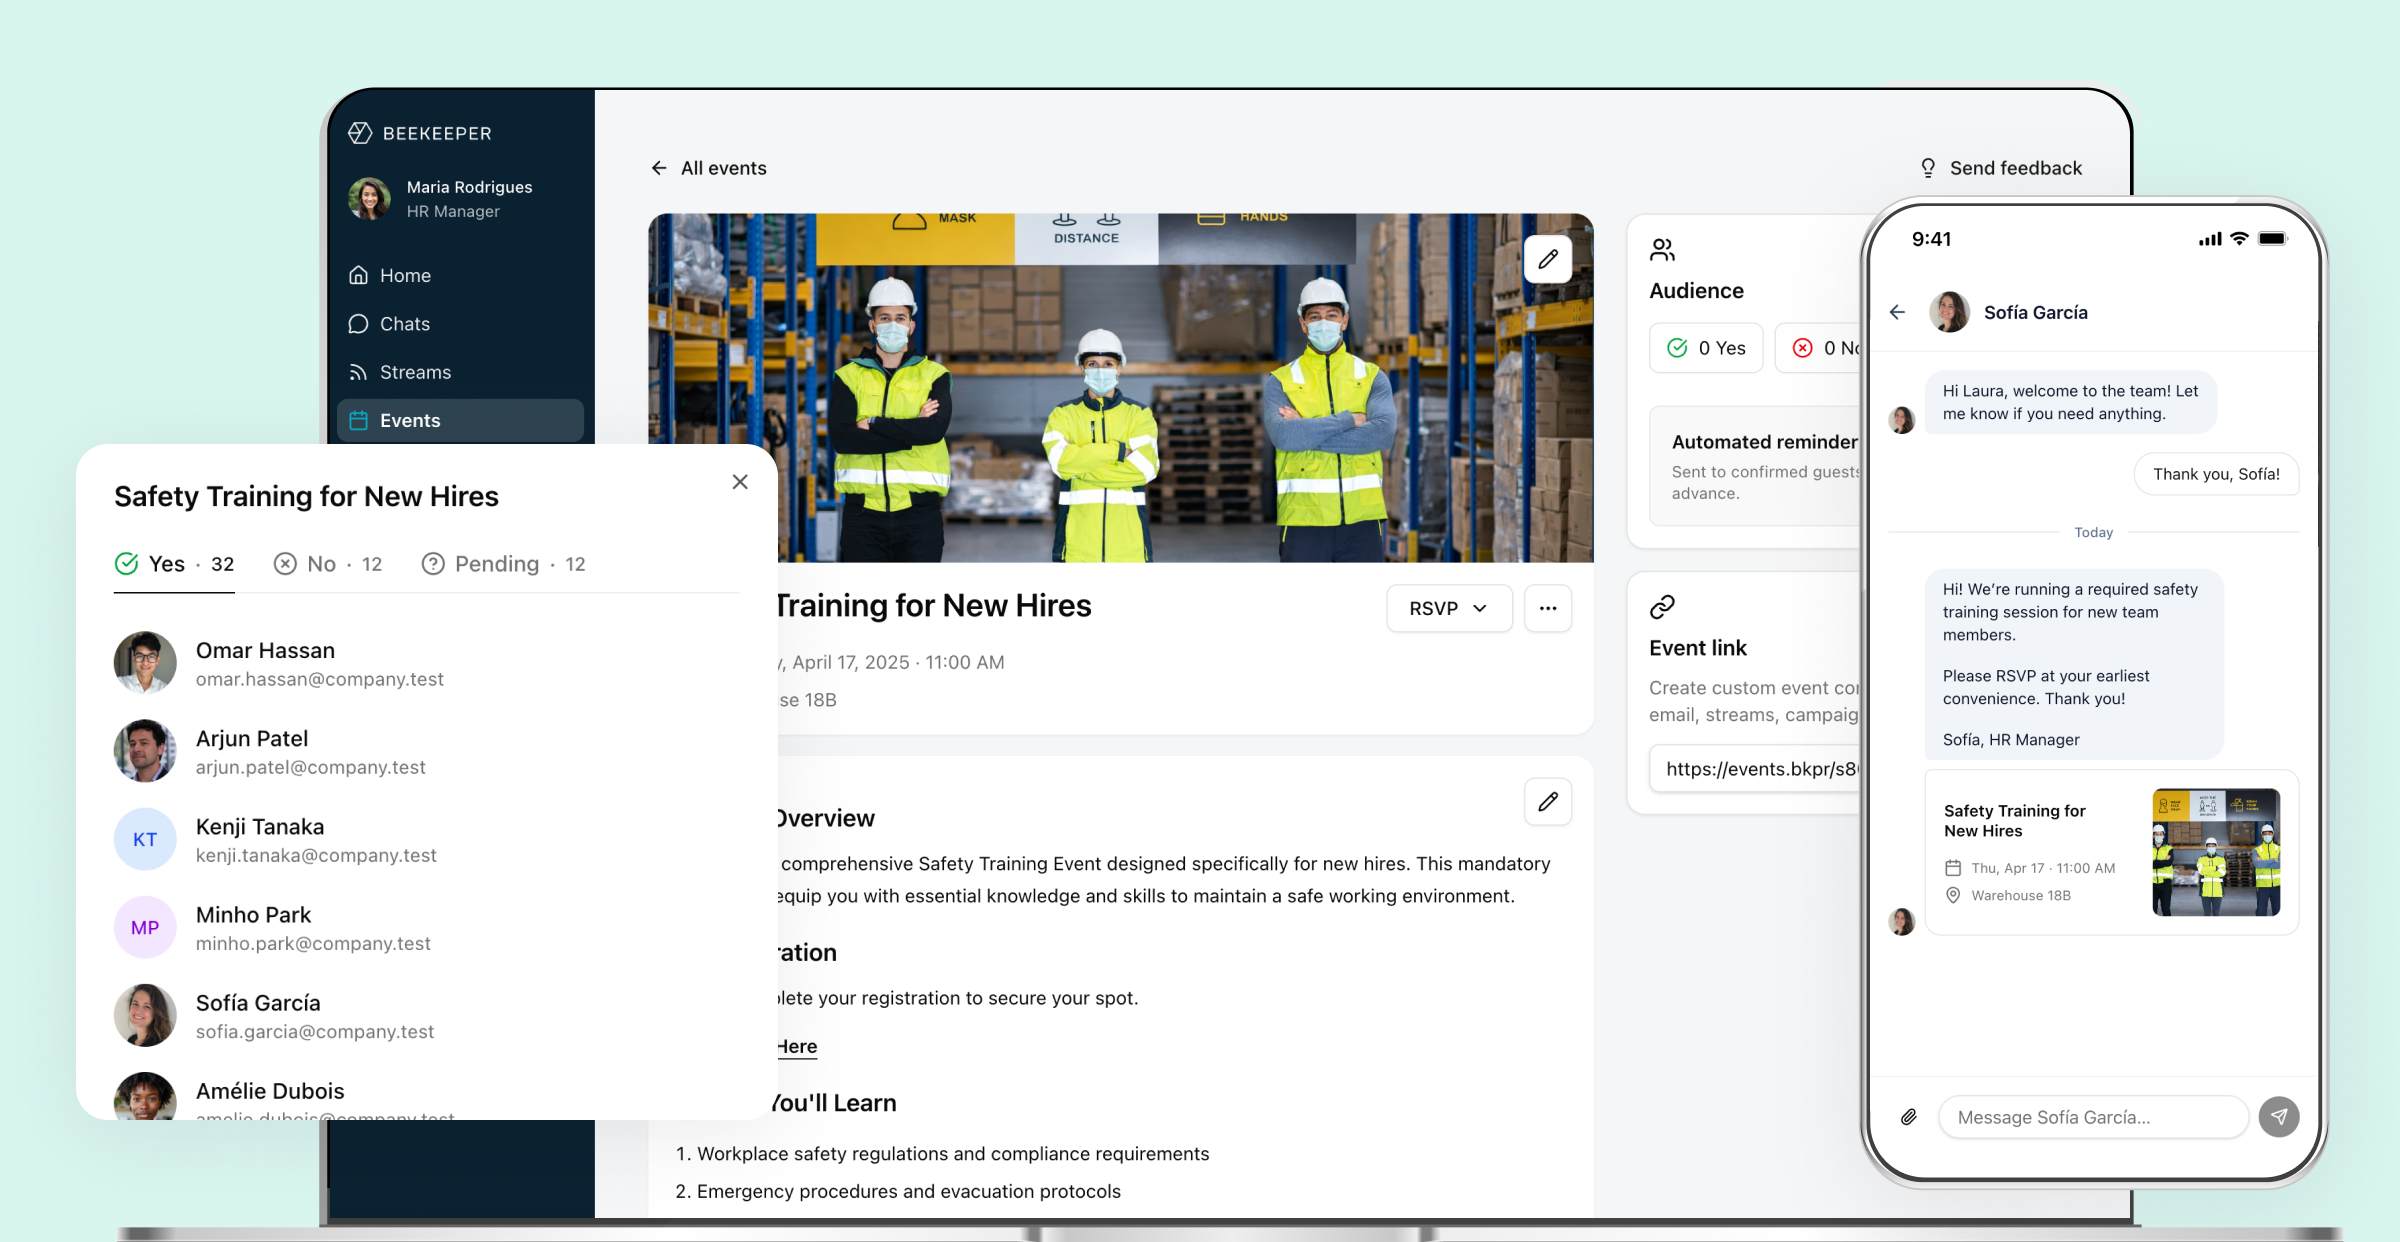Select the Yes tab showing 32 attendees

tap(175, 564)
